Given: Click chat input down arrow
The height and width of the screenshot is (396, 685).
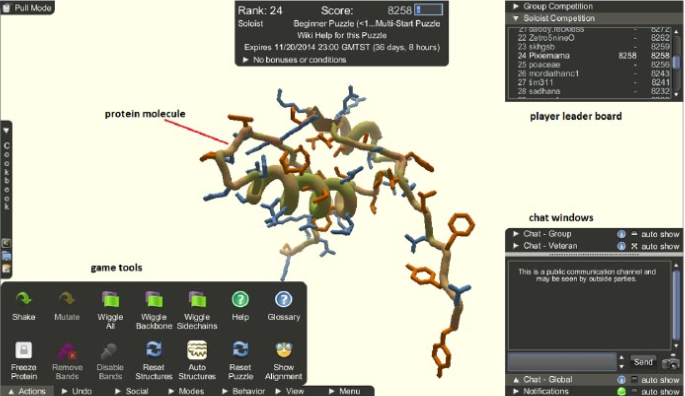Looking at the screenshot, I should [622, 366].
